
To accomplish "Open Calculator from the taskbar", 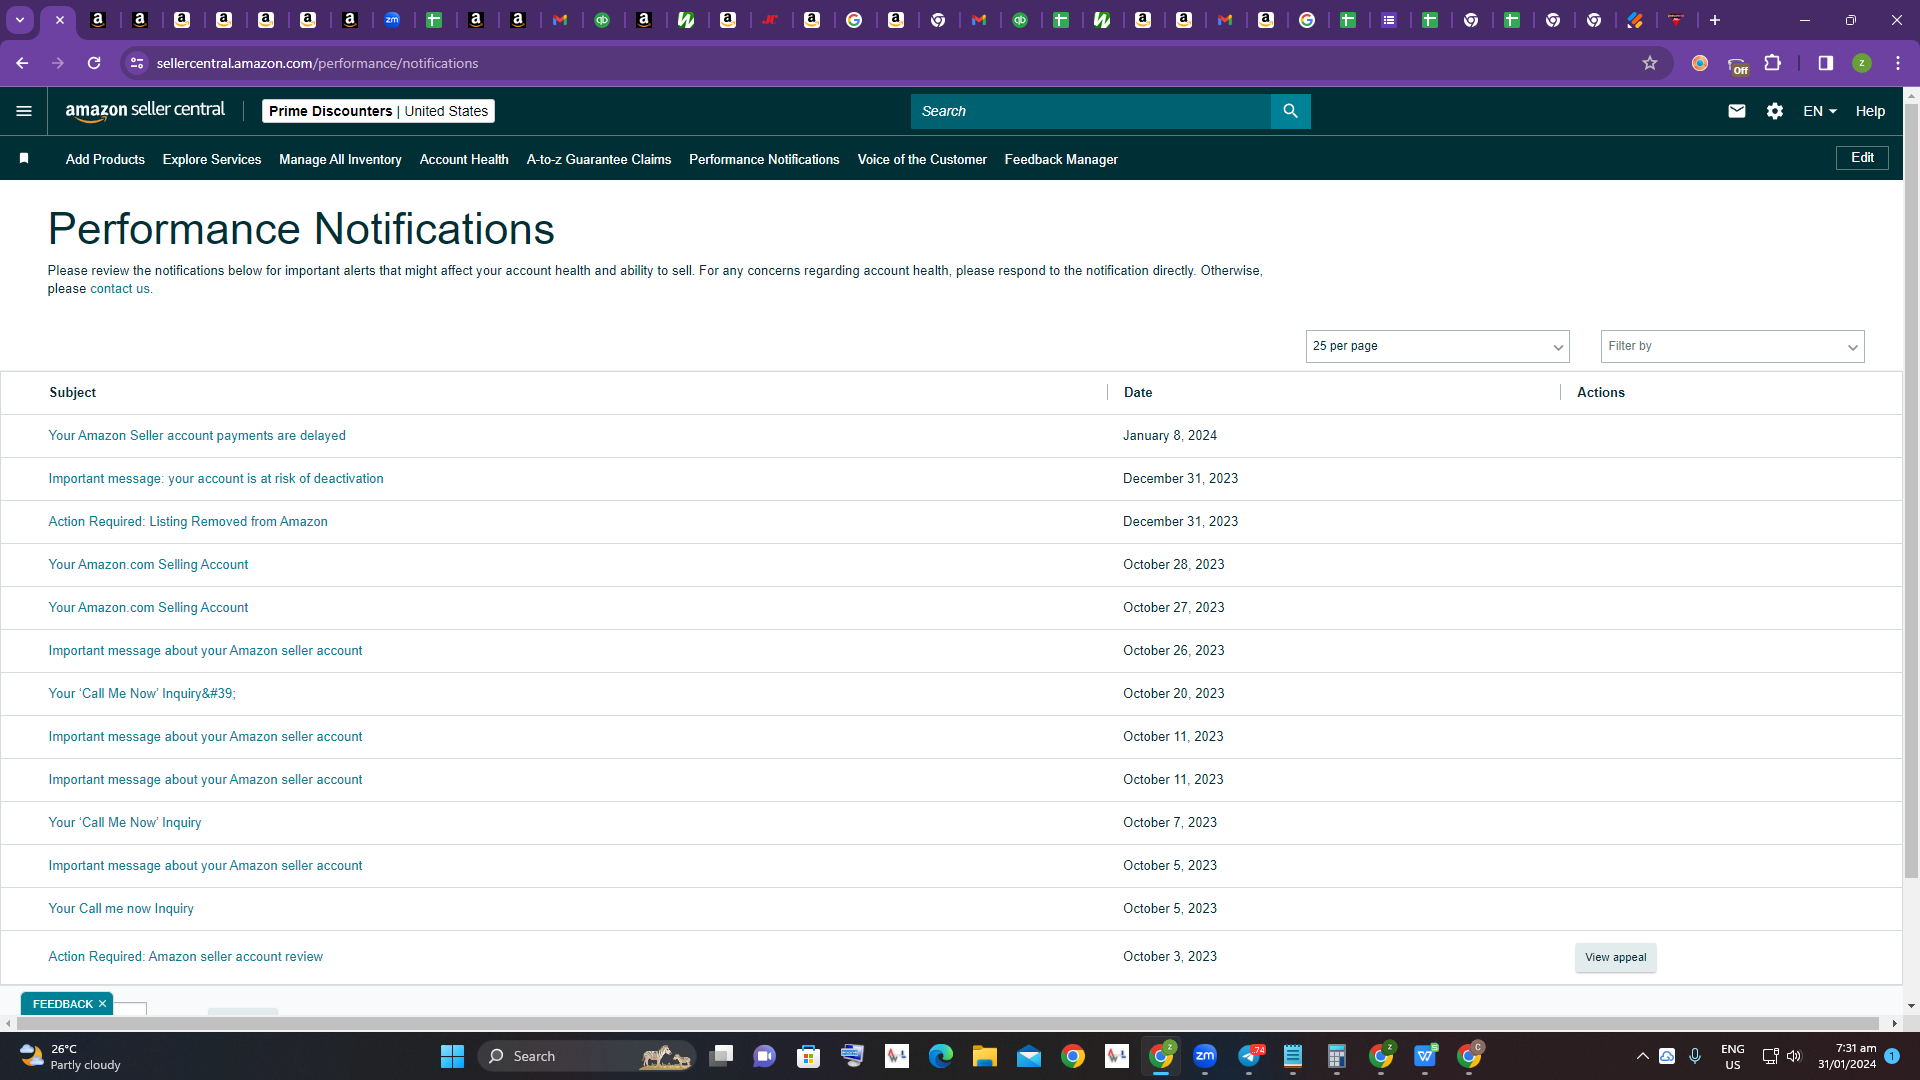I will click(x=1337, y=1056).
